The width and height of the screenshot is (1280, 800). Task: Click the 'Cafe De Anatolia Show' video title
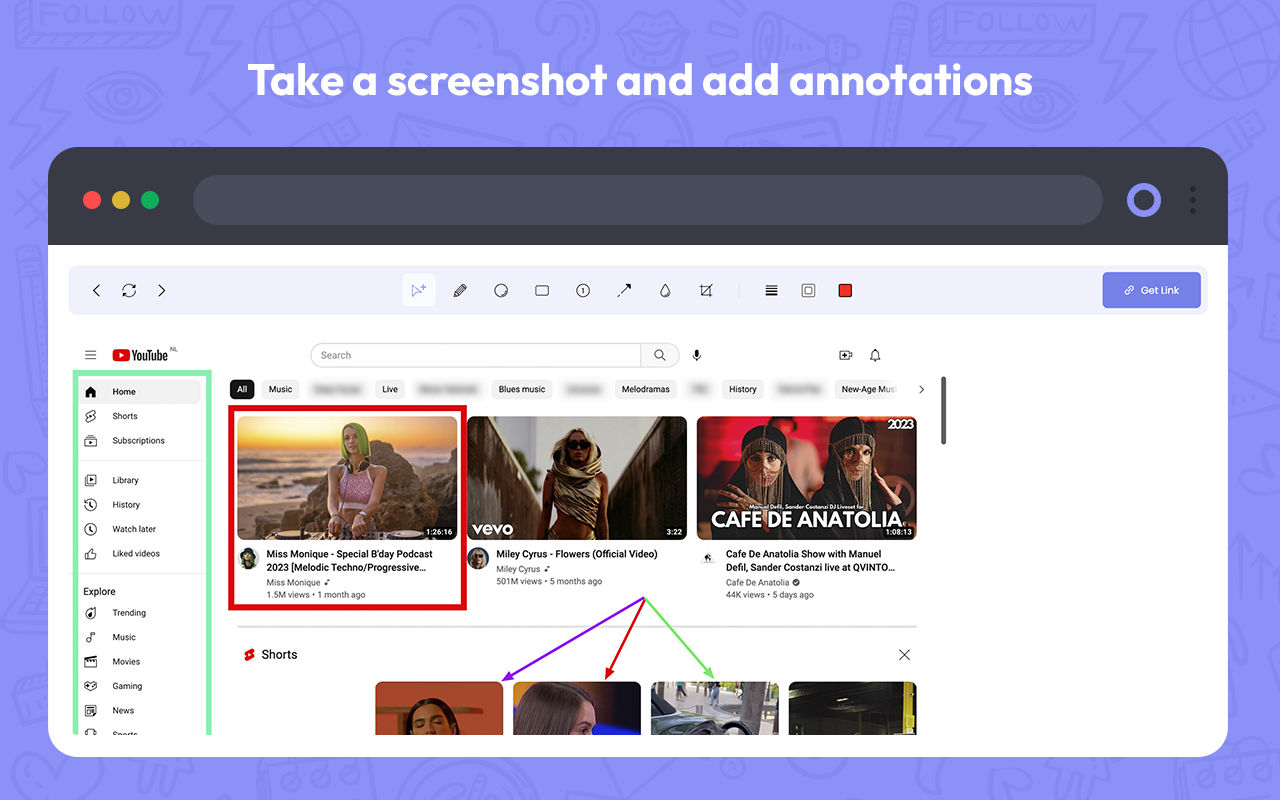(810, 560)
